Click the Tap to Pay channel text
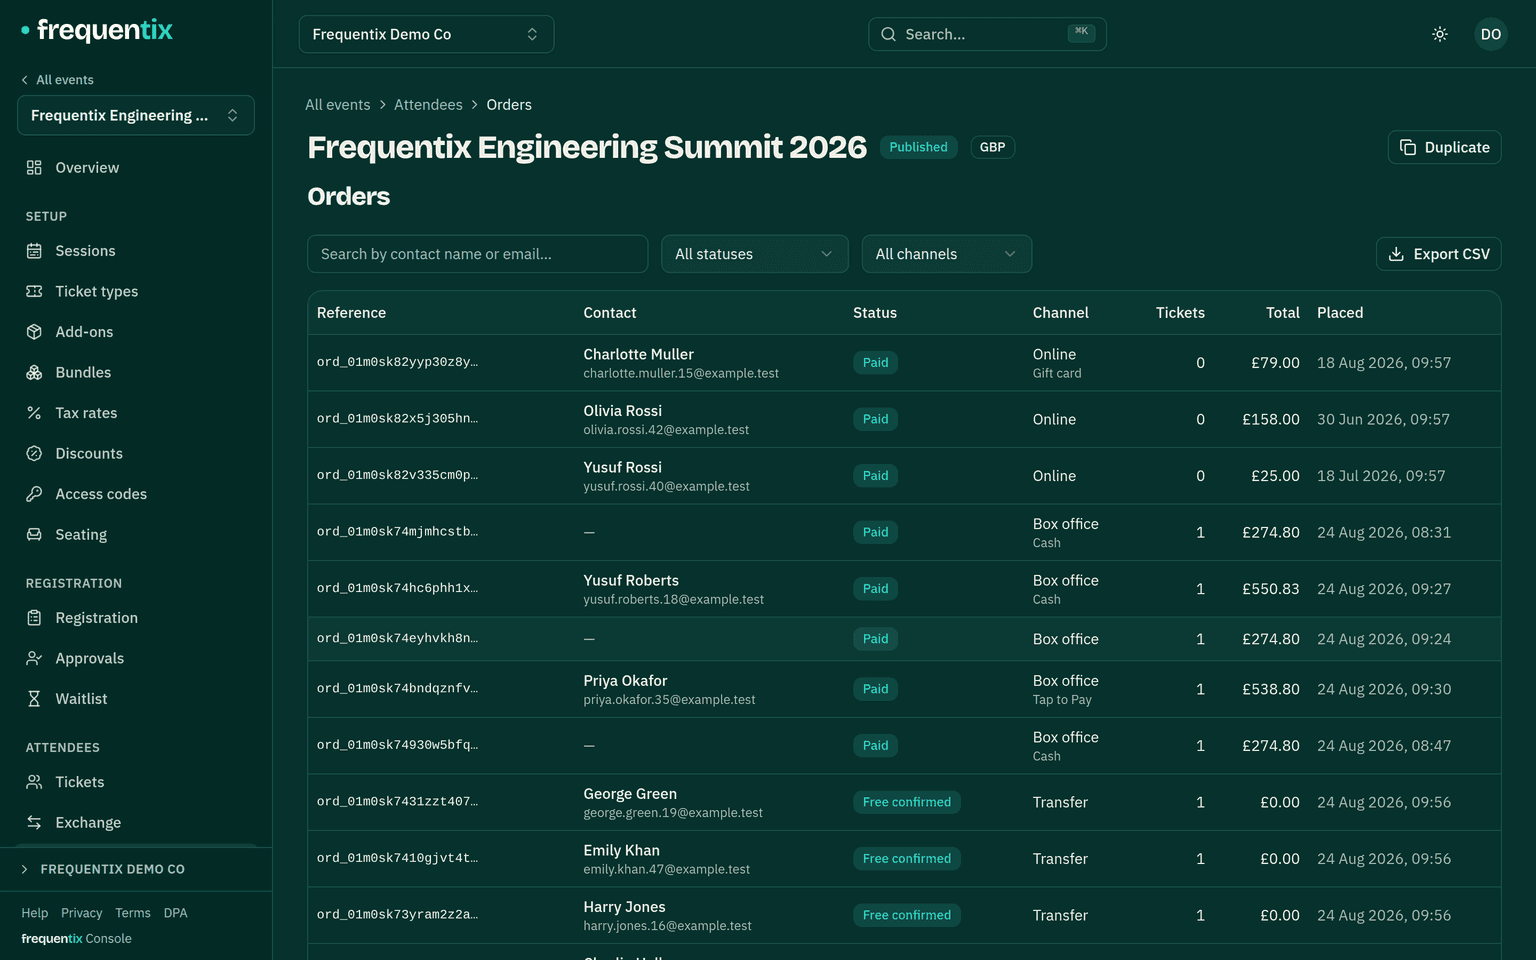1536x960 pixels. pyautogui.click(x=1062, y=700)
